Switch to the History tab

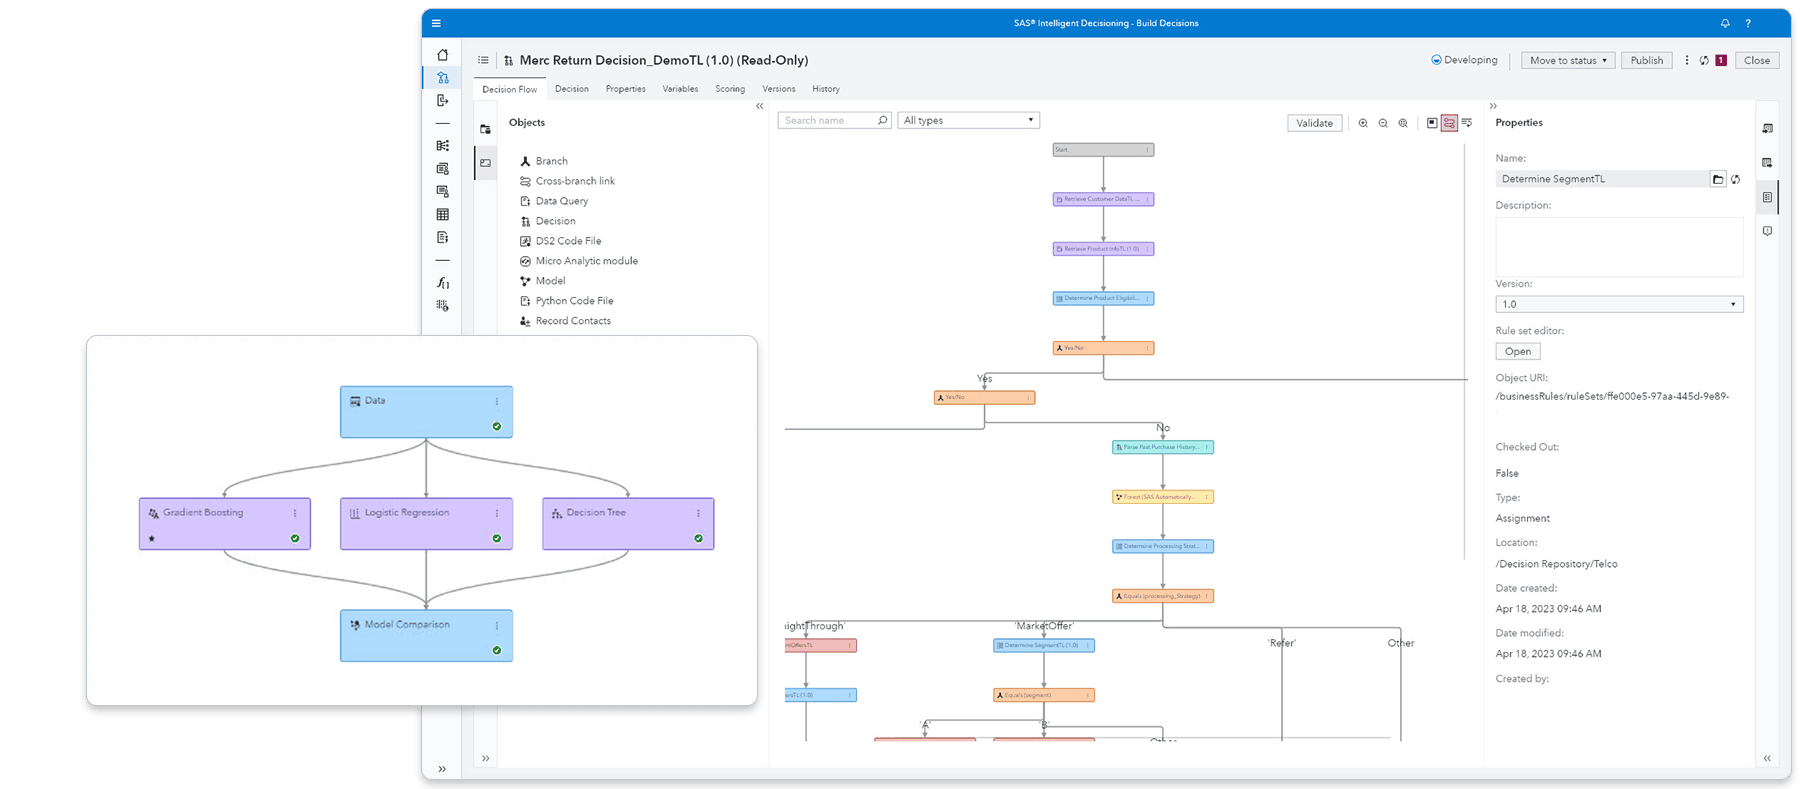826,89
